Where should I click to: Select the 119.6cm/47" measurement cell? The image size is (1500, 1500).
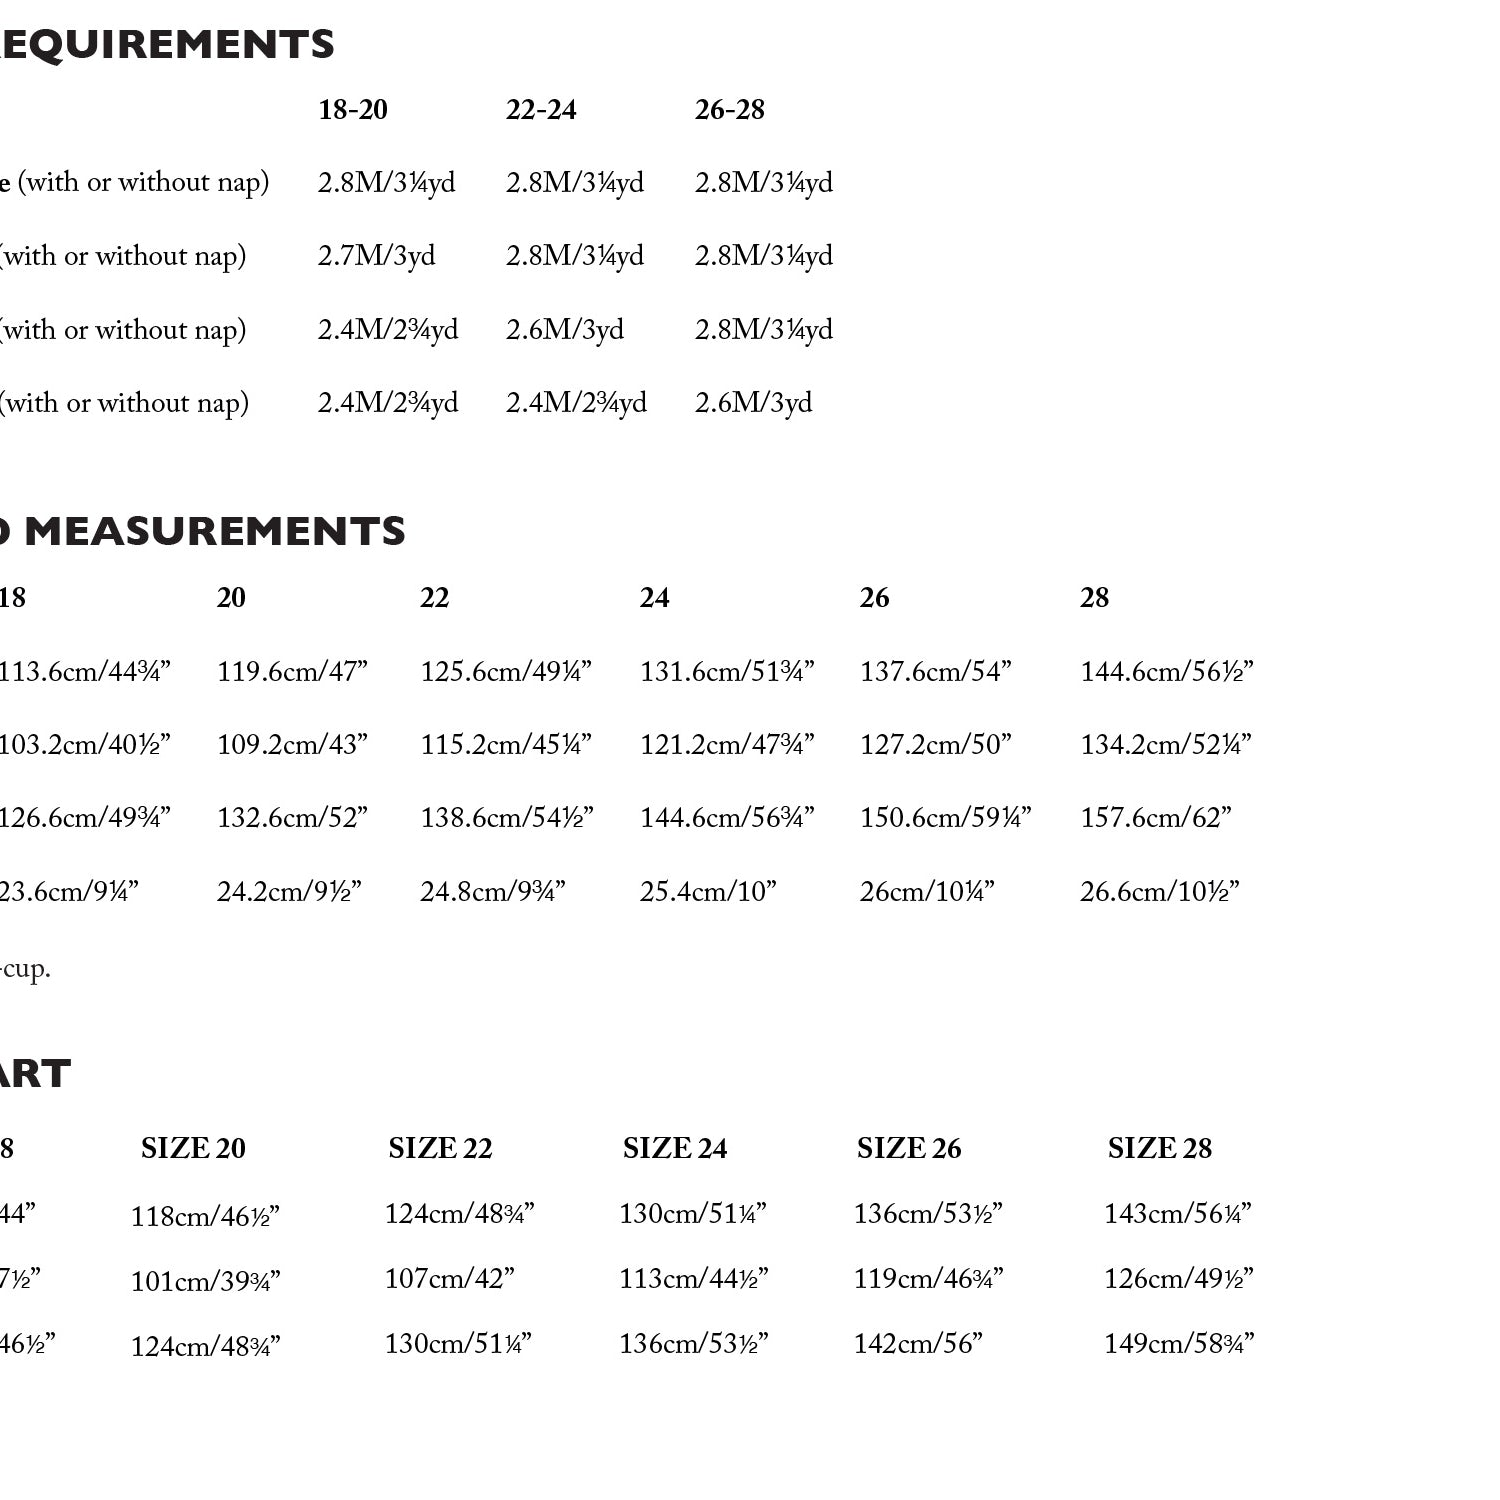(x=293, y=671)
